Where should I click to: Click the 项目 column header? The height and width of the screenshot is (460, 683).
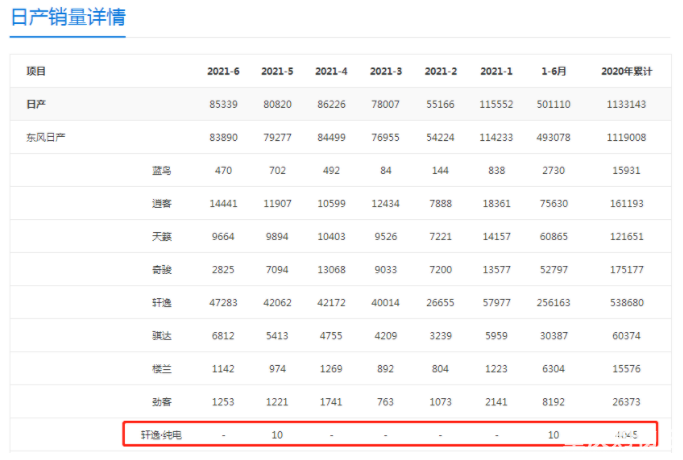(x=36, y=71)
